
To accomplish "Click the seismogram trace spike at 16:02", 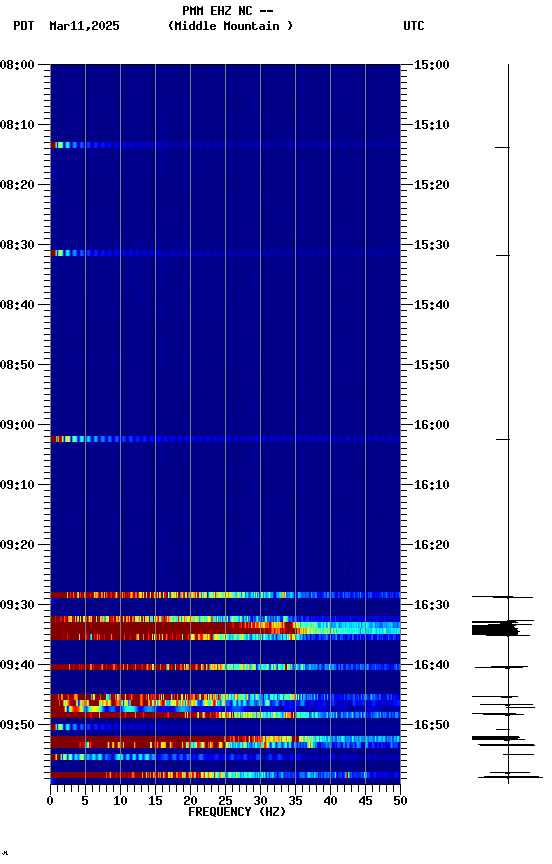I will pos(502,440).
